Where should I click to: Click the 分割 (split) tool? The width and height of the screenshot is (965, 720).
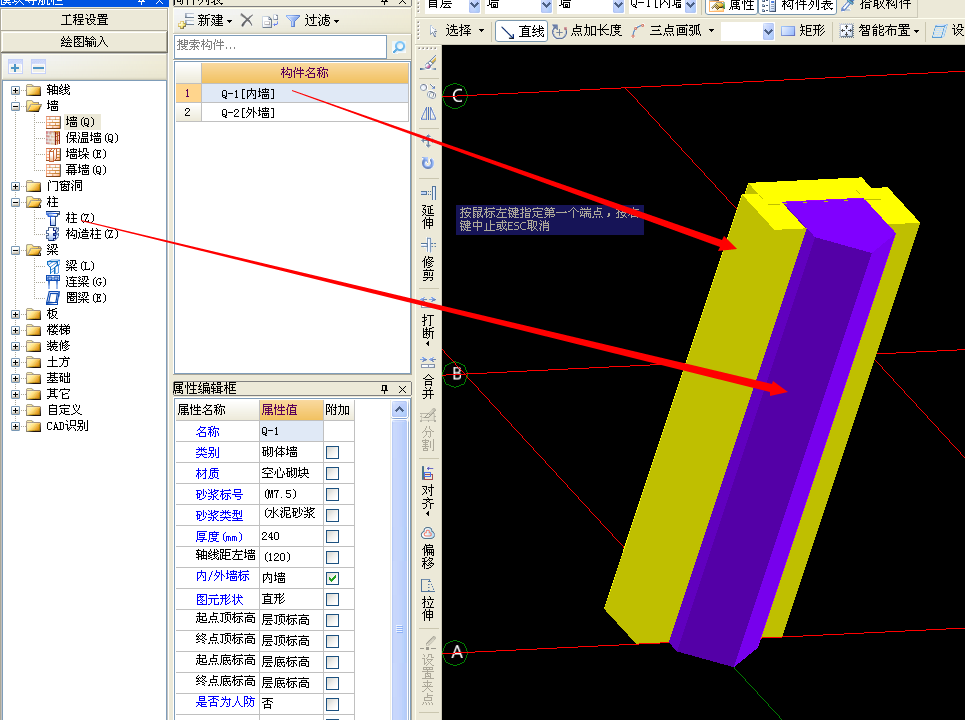pyautogui.click(x=428, y=430)
